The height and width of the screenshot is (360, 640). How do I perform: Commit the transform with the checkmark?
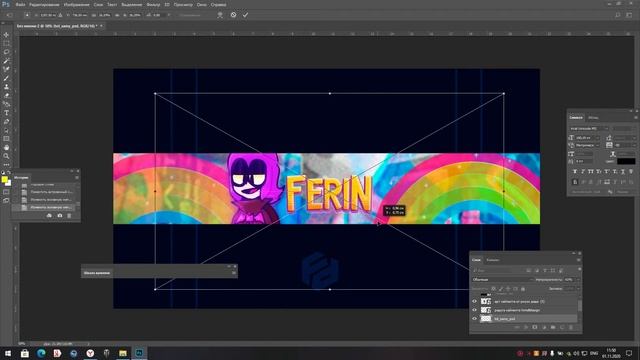click(245, 15)
